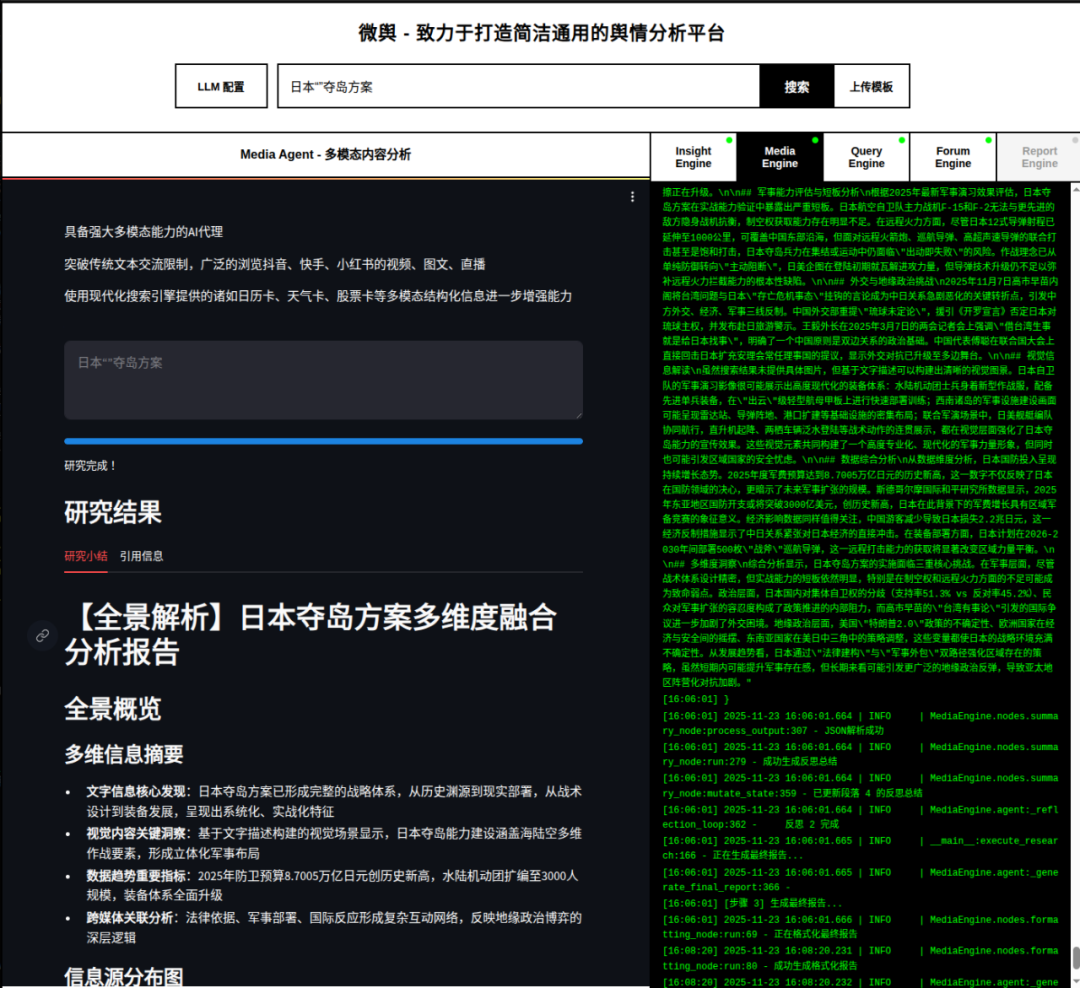Click the log panel vertical scrollbar thumb
This screenshot has height=988, width=1080.
1075,958
